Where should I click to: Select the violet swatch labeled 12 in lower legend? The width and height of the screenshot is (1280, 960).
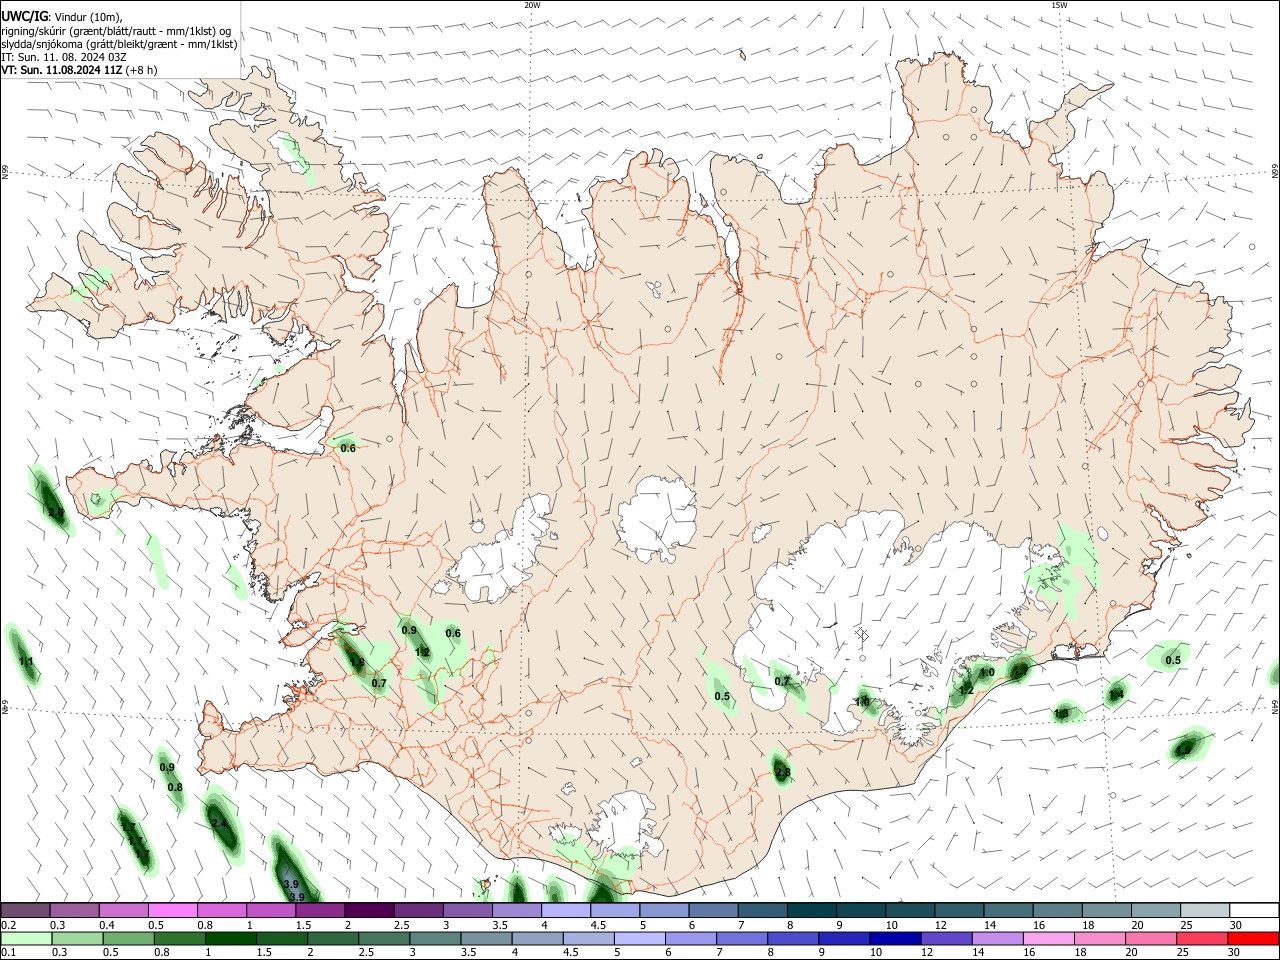coord(946,938)
